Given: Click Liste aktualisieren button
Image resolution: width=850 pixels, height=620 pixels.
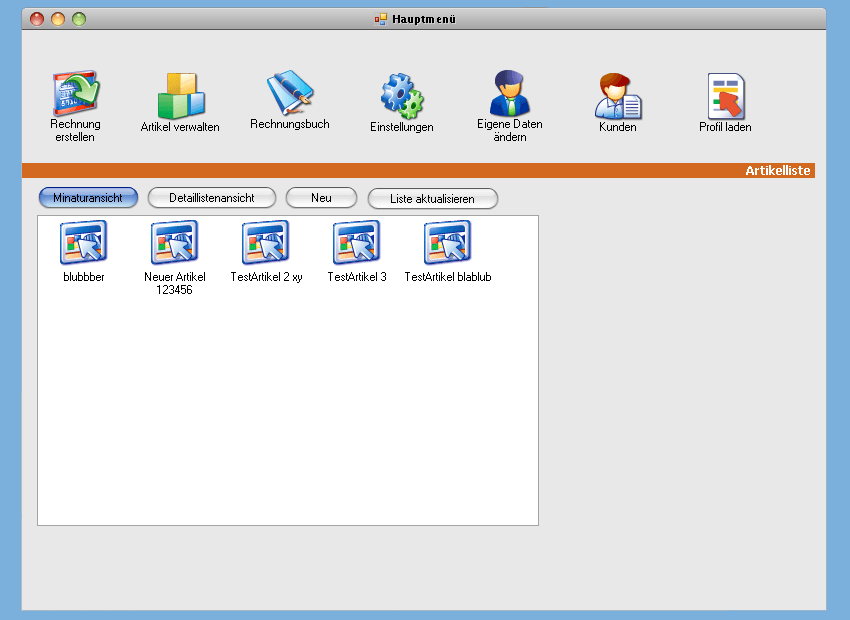Looking at the screenshot, I should coord(433,198).
